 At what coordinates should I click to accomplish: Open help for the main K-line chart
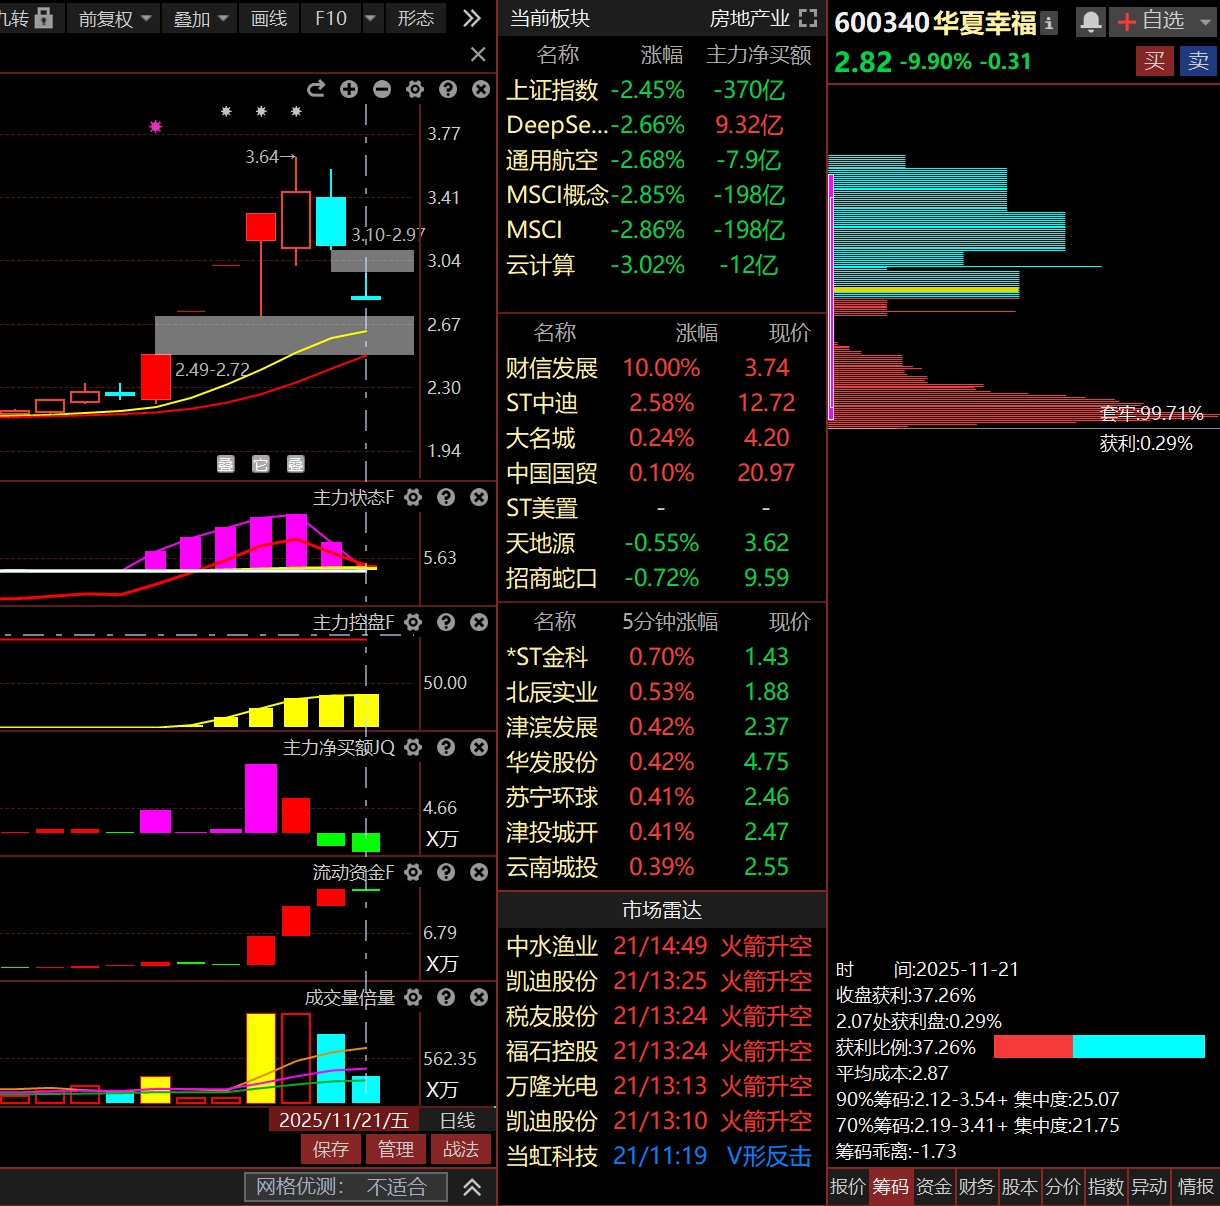click(x=448, y=89)
